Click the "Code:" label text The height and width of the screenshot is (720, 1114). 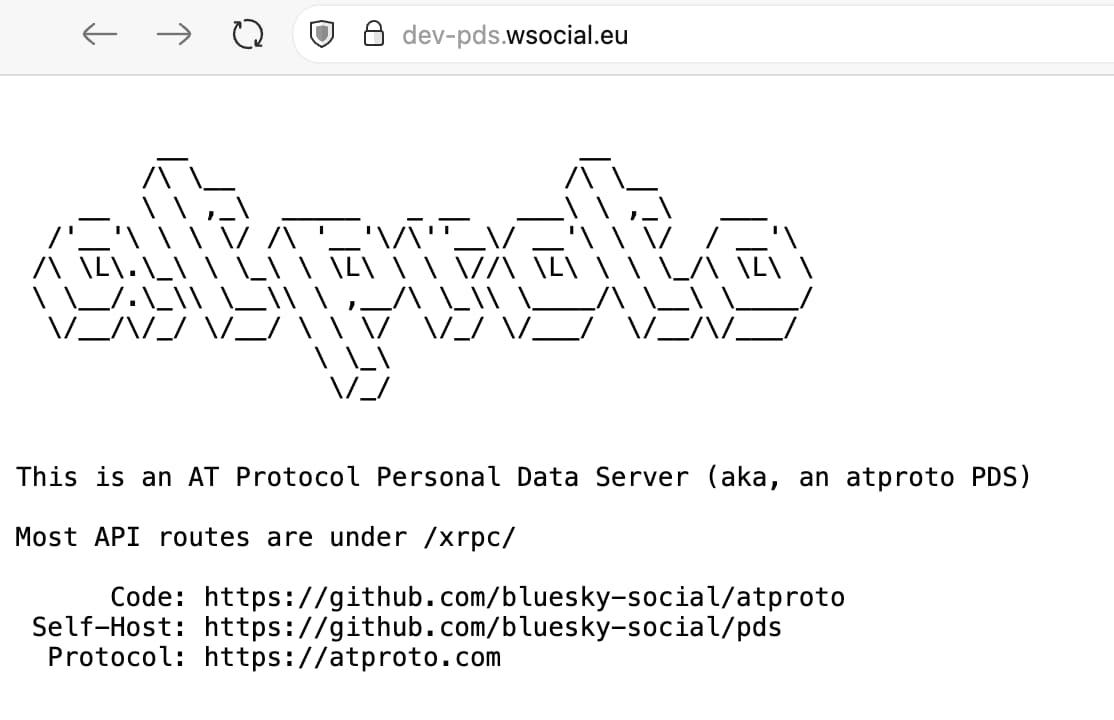click(148, 598)
